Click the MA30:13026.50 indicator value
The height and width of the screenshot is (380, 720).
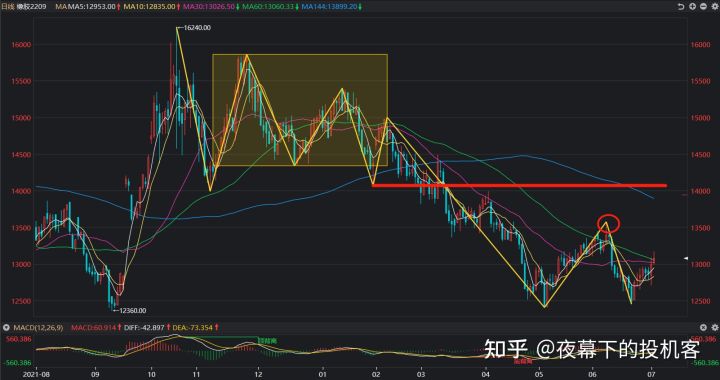[209, 6]
